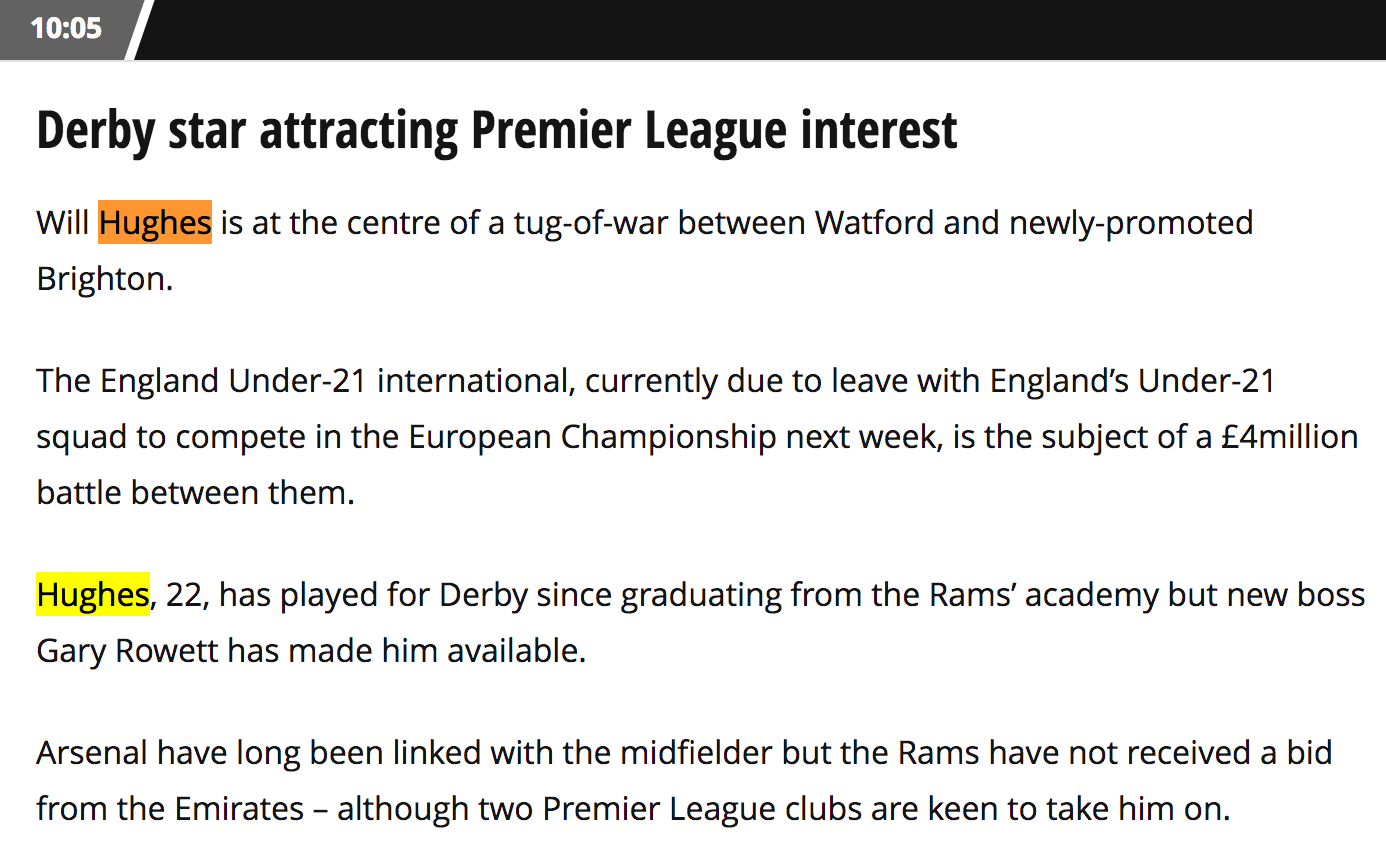The width and height of the screenshot is (1386, 864).
Task: Click the word 'Watford' in first paragraph
Action: tap(875, 222)
